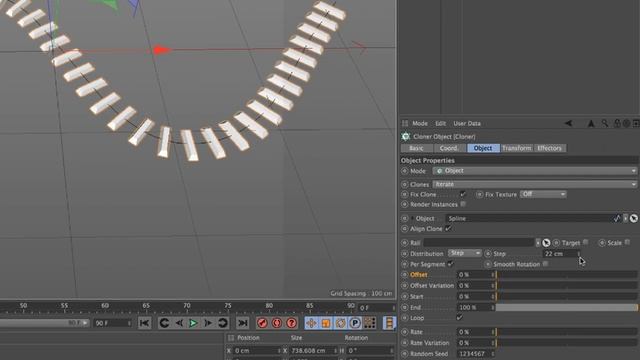Uncheck the Fix Clone checkbox
The width and height of the screenshot is (640, 360).
463,194
